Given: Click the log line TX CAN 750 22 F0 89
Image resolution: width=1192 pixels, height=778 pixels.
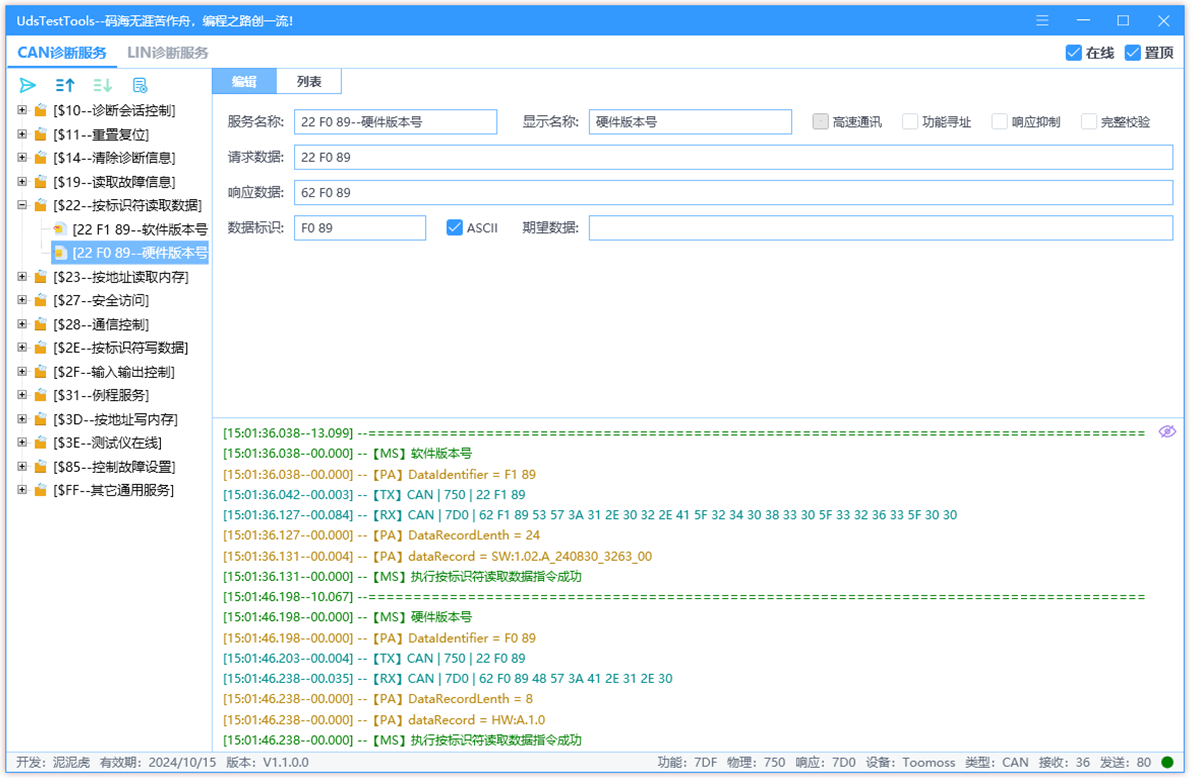Looking at the screenshot, I should [374, 659].
